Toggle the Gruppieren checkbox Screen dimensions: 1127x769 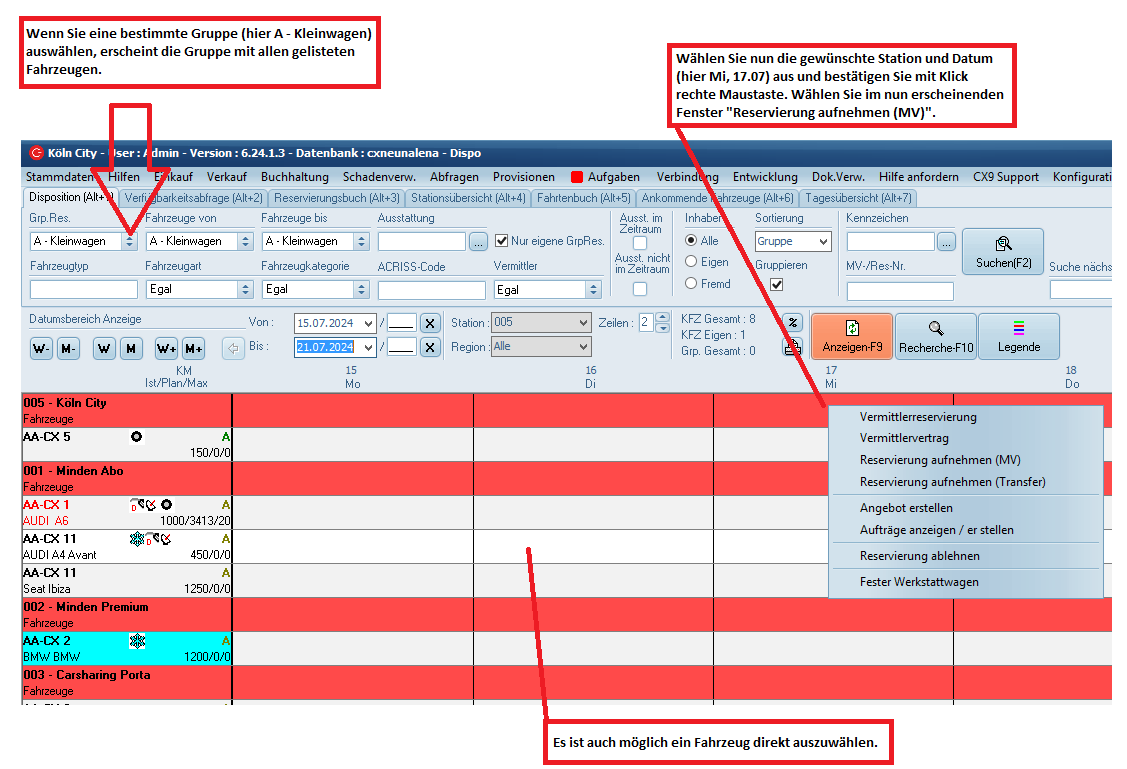point(776,285)
